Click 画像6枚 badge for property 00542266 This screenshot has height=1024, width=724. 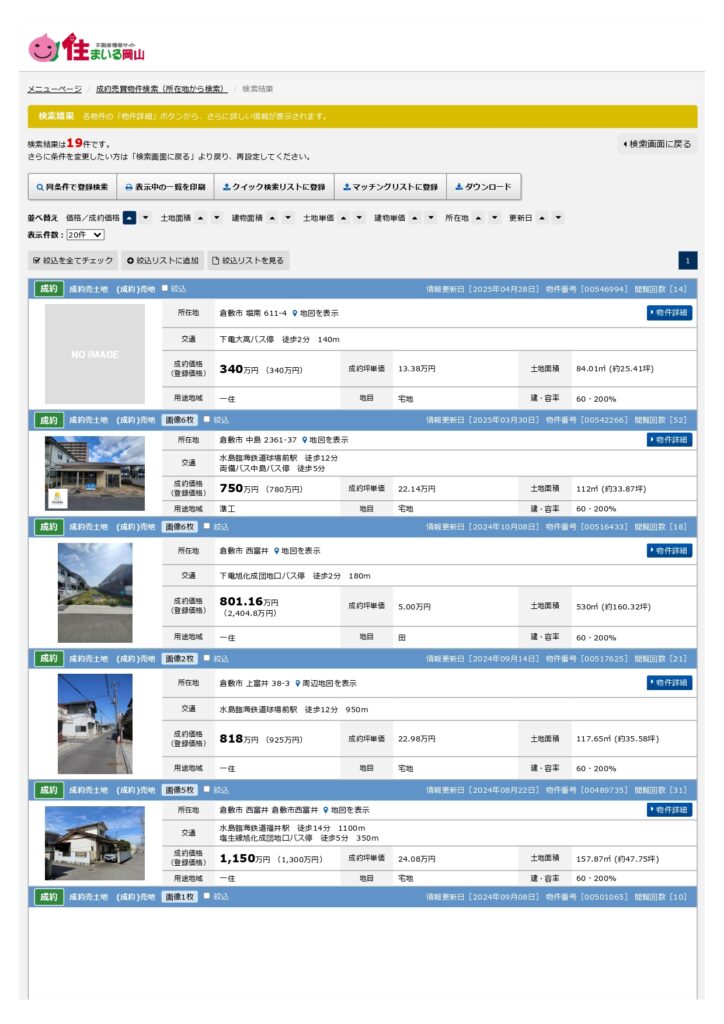(180, 421)
